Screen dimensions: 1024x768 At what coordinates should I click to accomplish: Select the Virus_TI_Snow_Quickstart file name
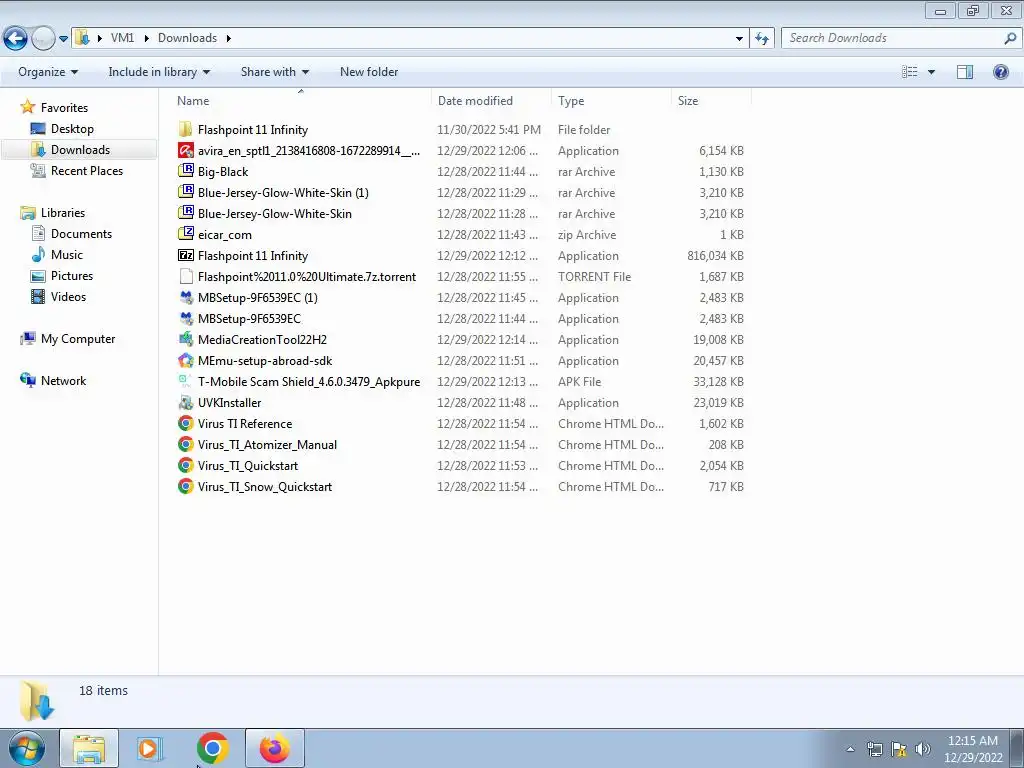pyautogui.click(x=264, y=487)
